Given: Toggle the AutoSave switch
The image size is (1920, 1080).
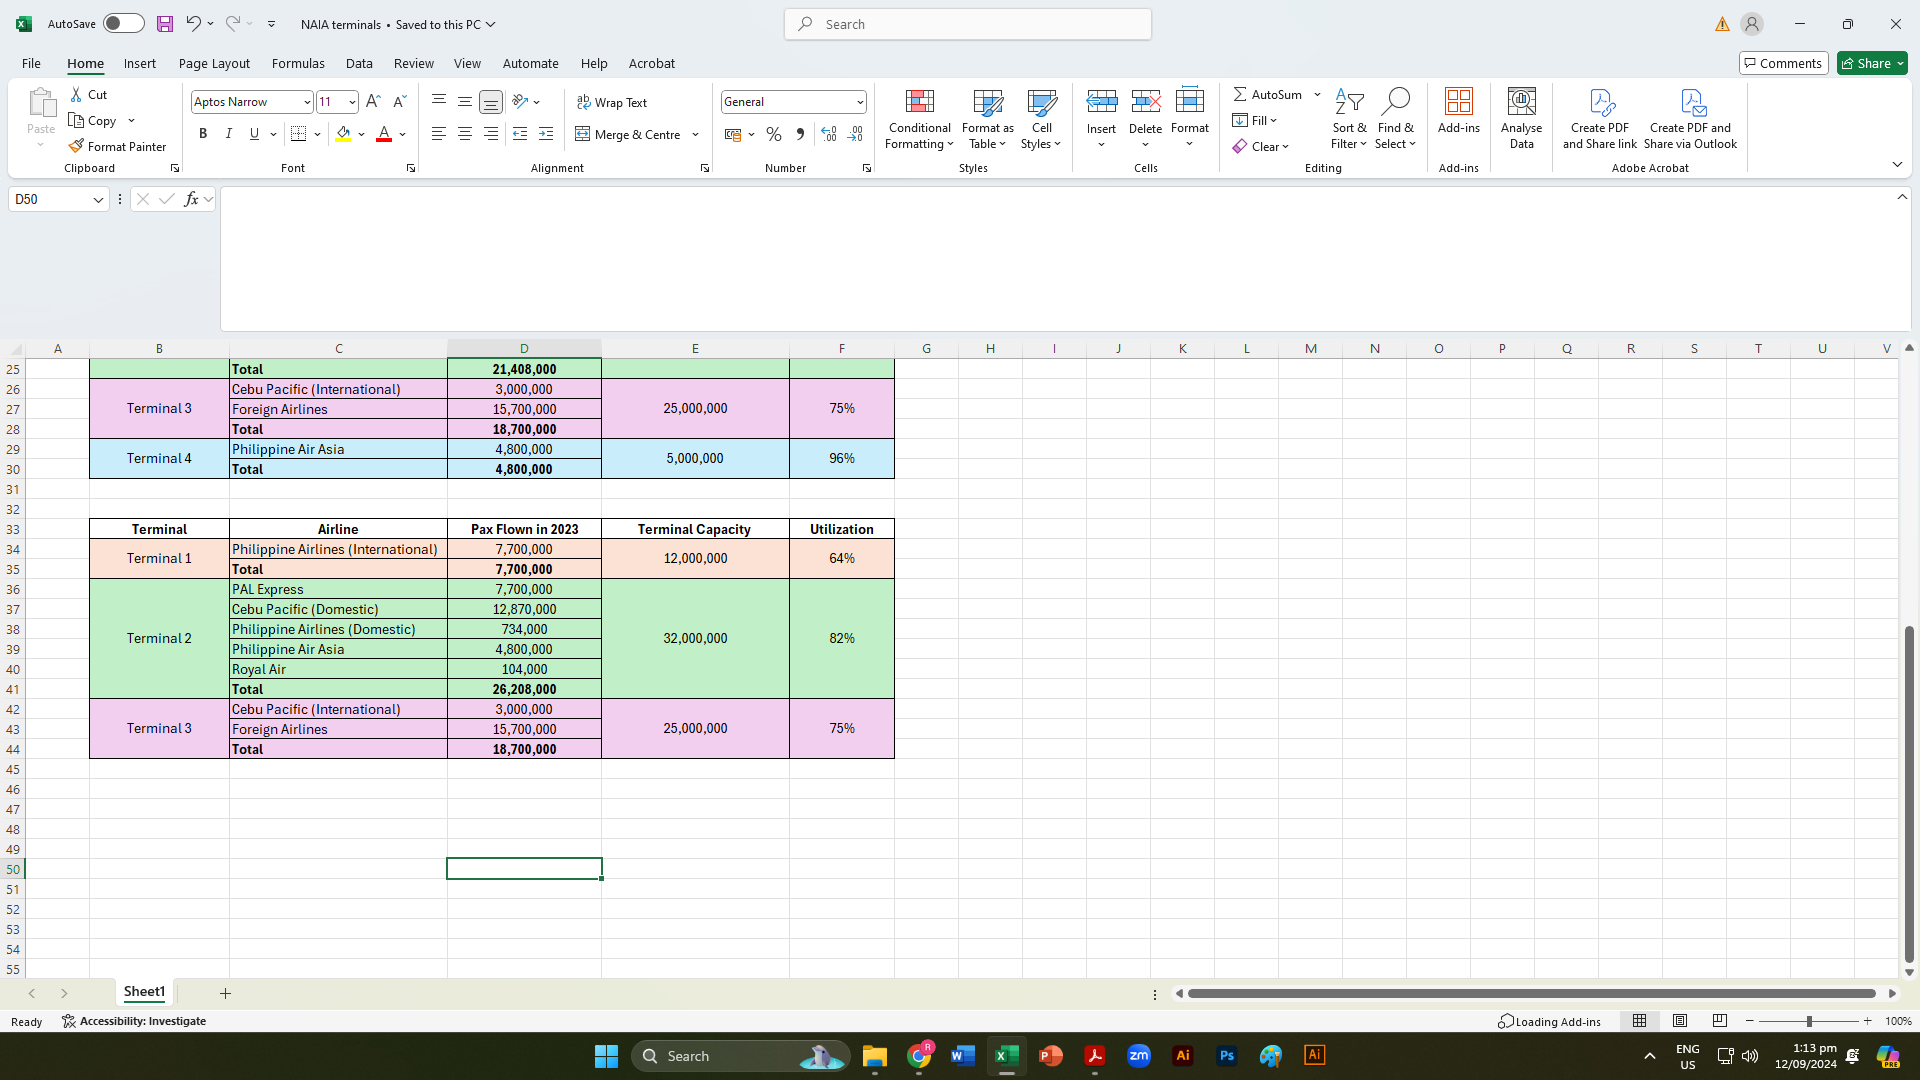Looking at the screenshot, I should pyautogui.click(x=123, y=24).
